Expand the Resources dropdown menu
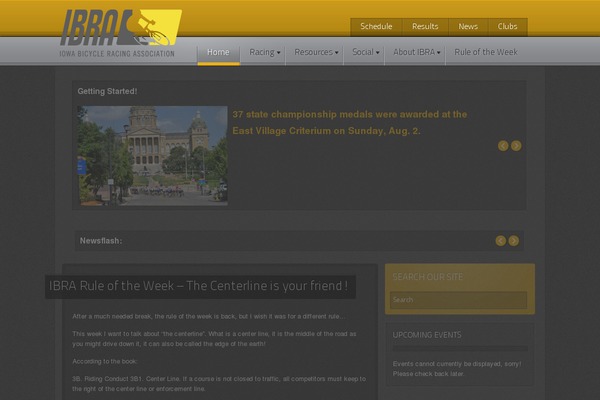The width and height of the screenshot is (600, 400). click(x=316, y=52)
